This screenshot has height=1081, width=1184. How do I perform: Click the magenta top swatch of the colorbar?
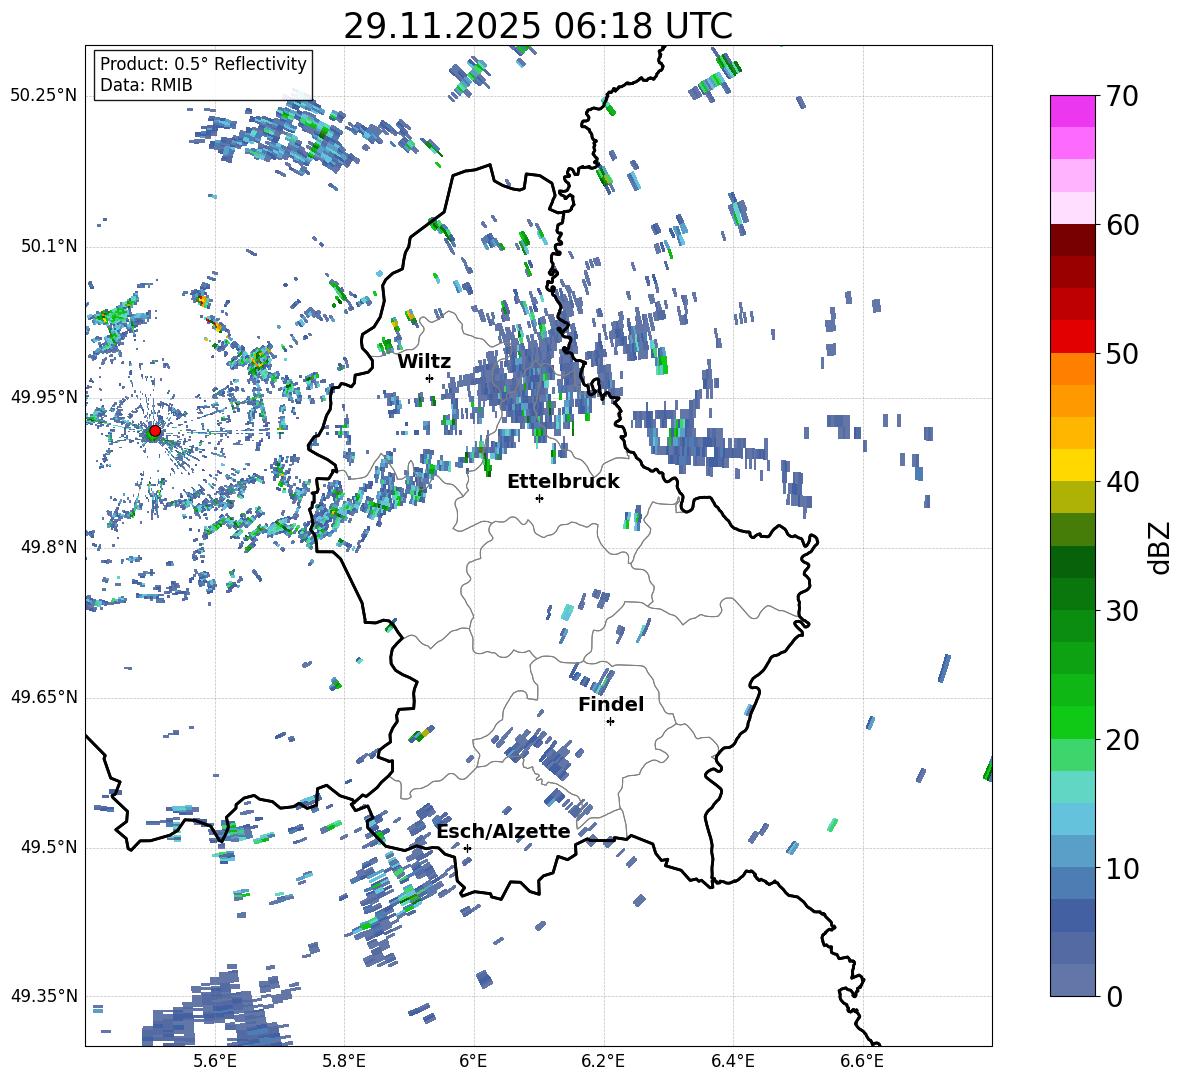[1072, 112]
